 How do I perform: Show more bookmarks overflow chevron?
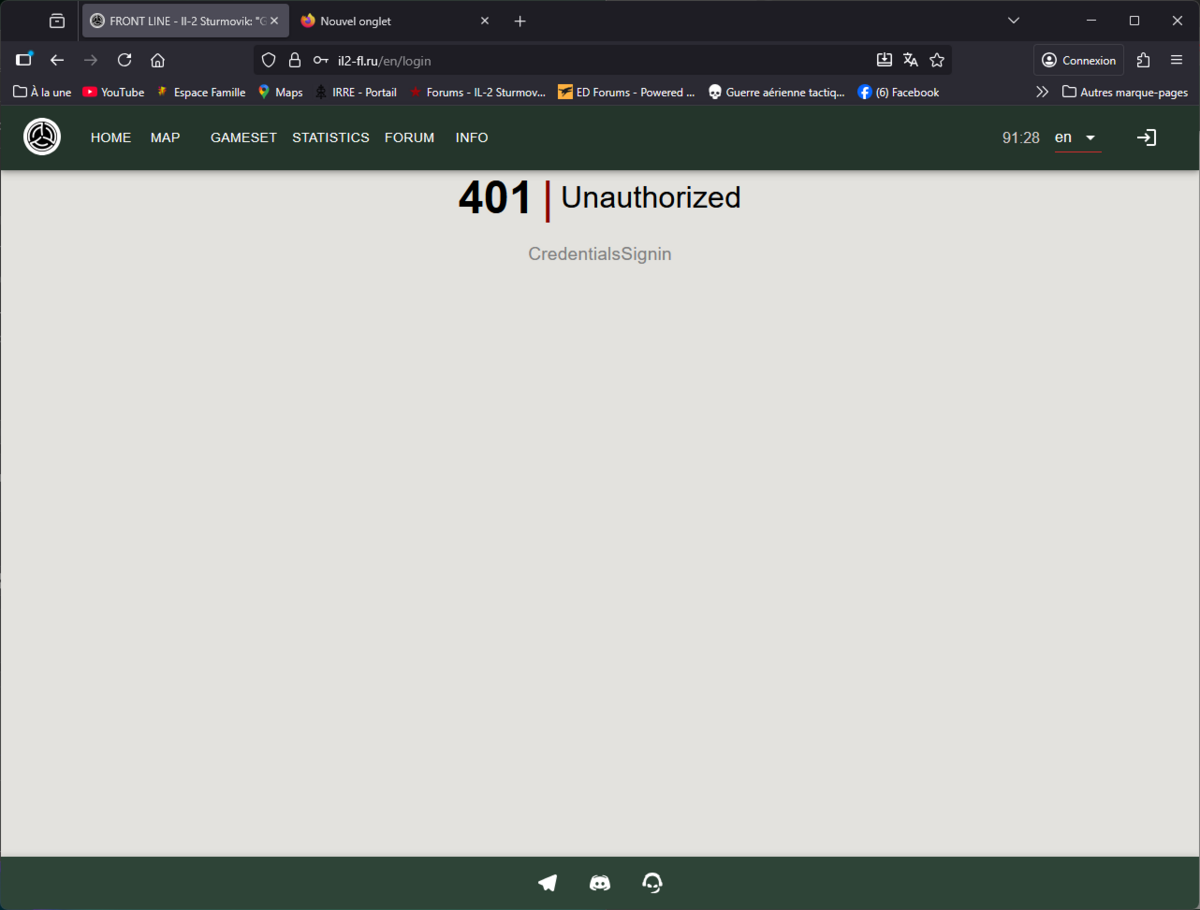click(x=1042, y=92)
